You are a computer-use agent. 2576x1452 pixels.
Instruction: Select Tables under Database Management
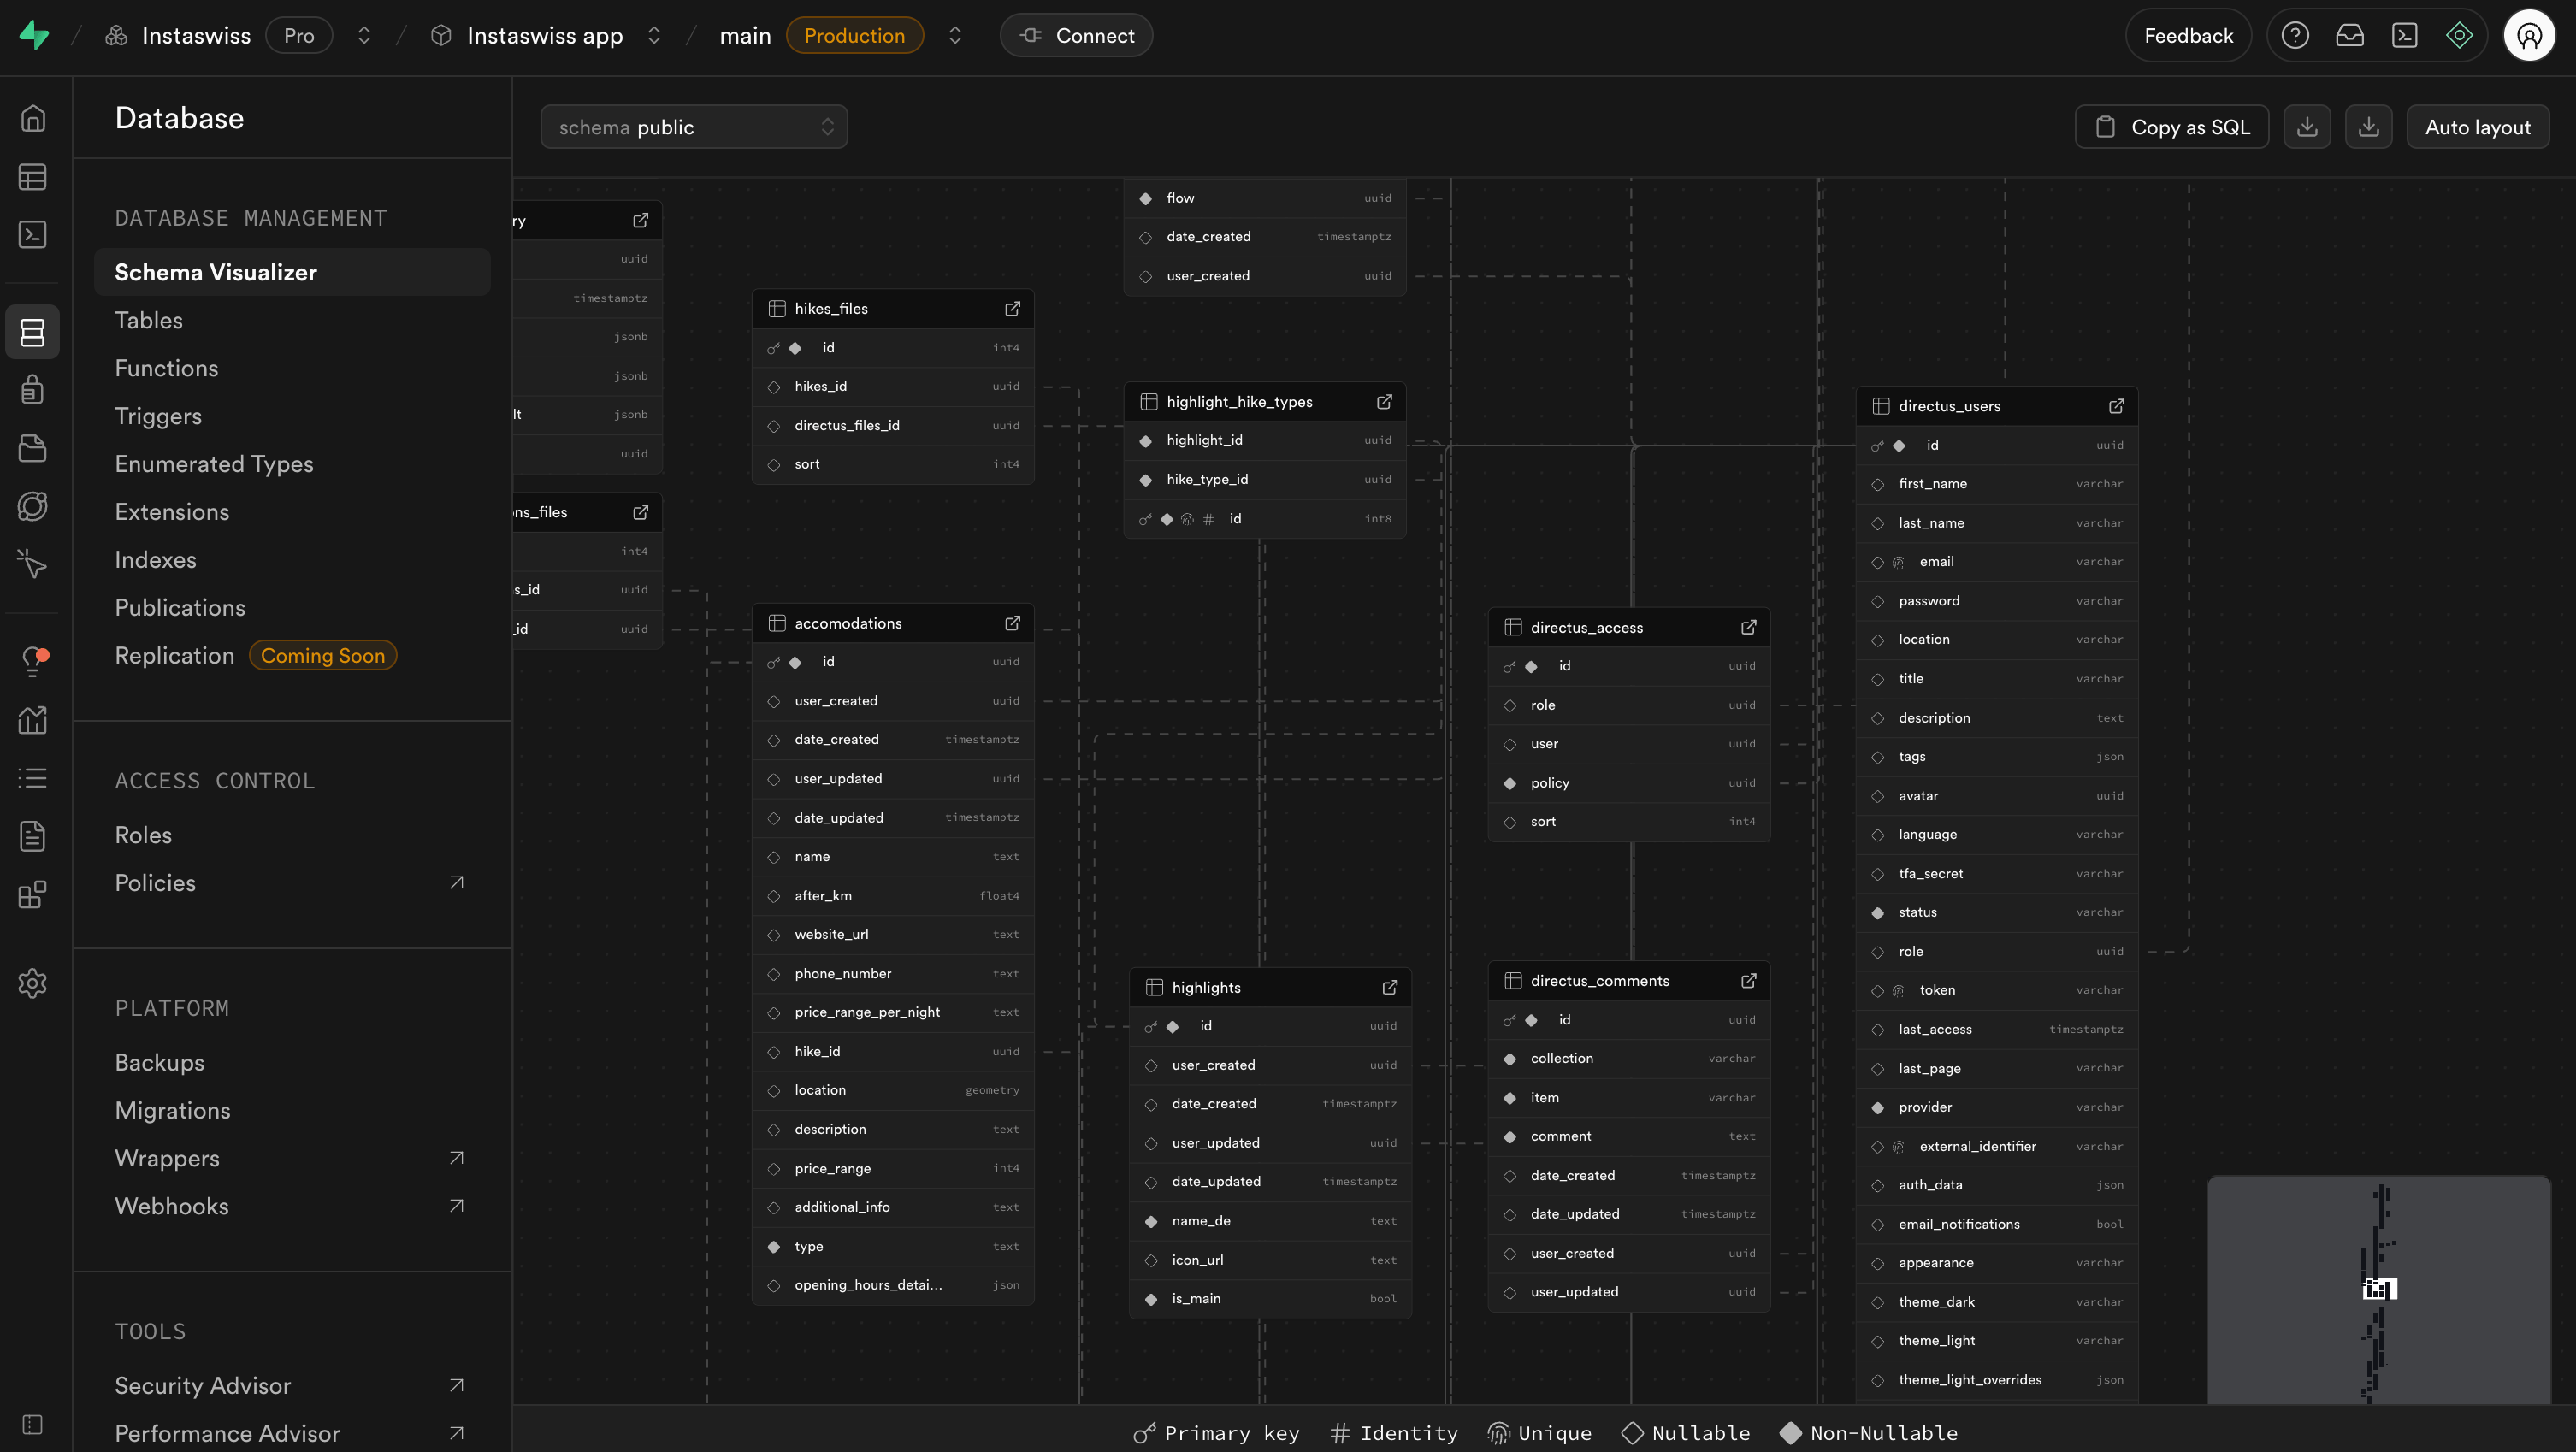[148, 320]
